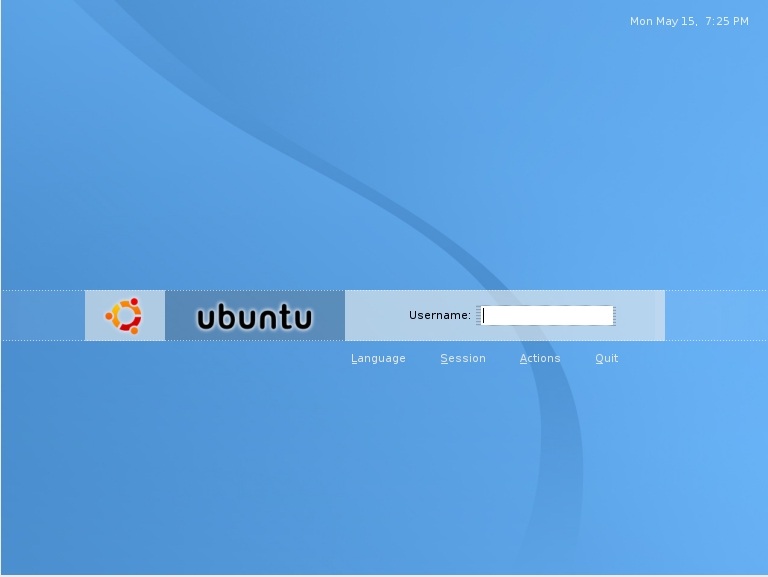Click the ubuntu wordmark banner
Viewport: 768px width, 577px height.
[x=255, y=316]
